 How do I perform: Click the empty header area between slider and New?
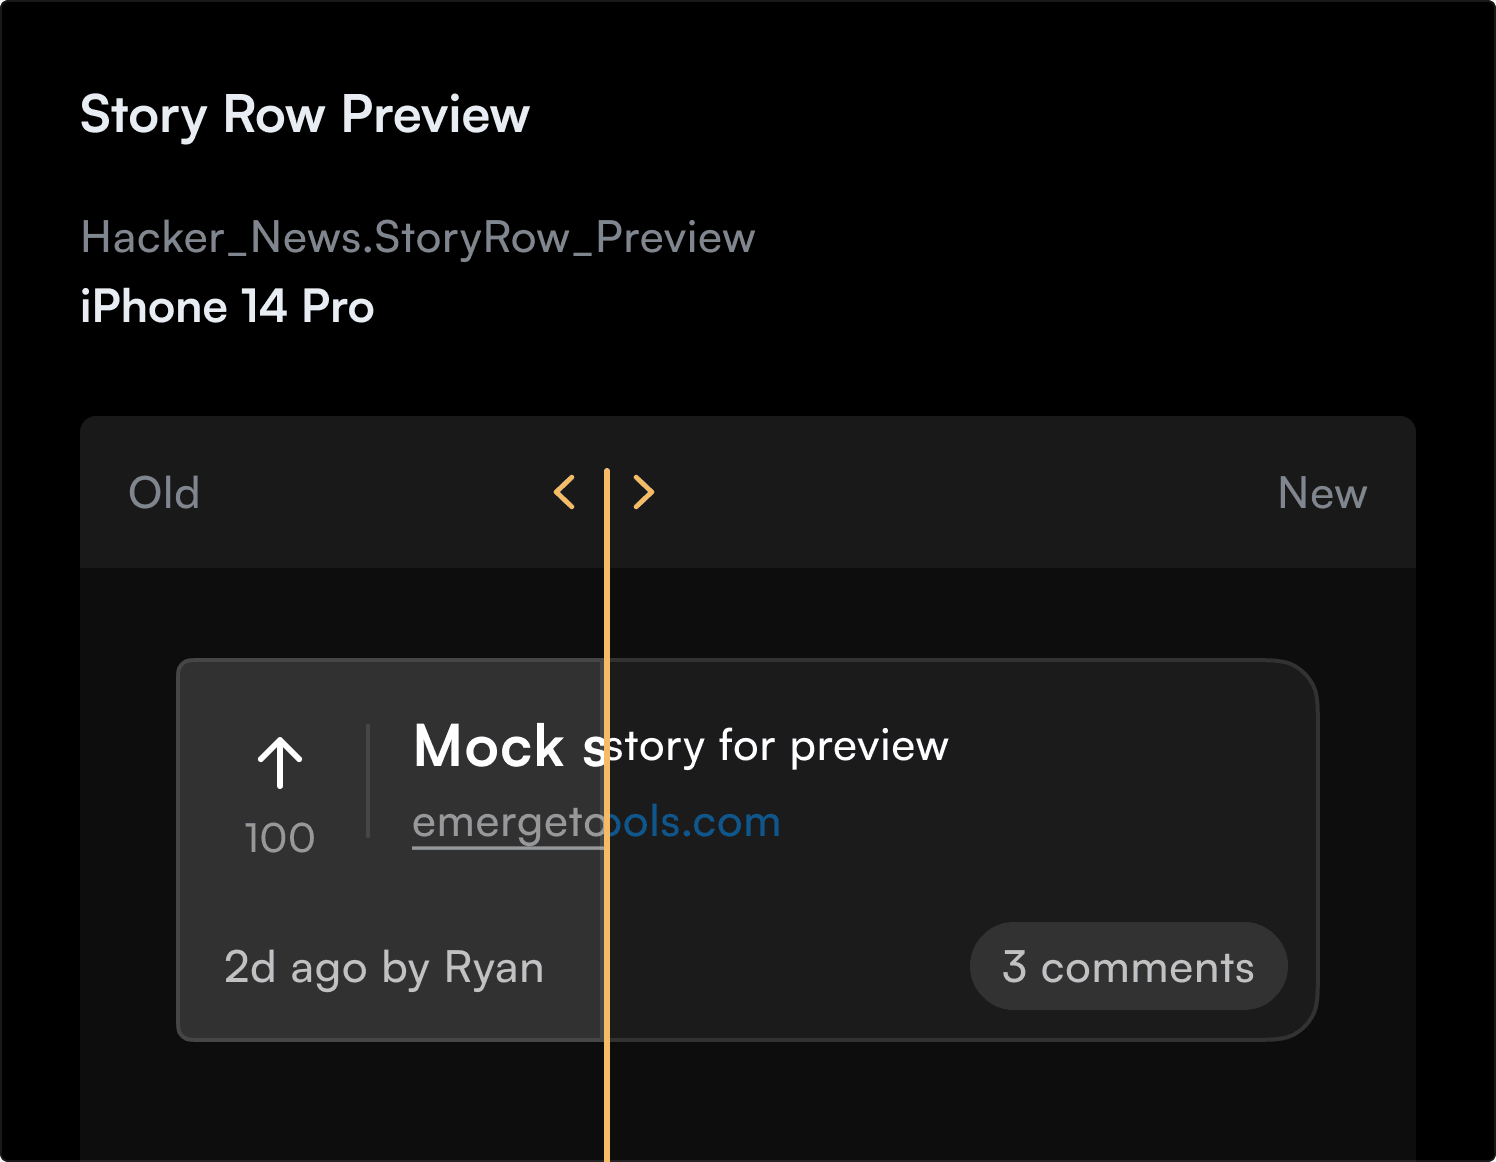960,493
